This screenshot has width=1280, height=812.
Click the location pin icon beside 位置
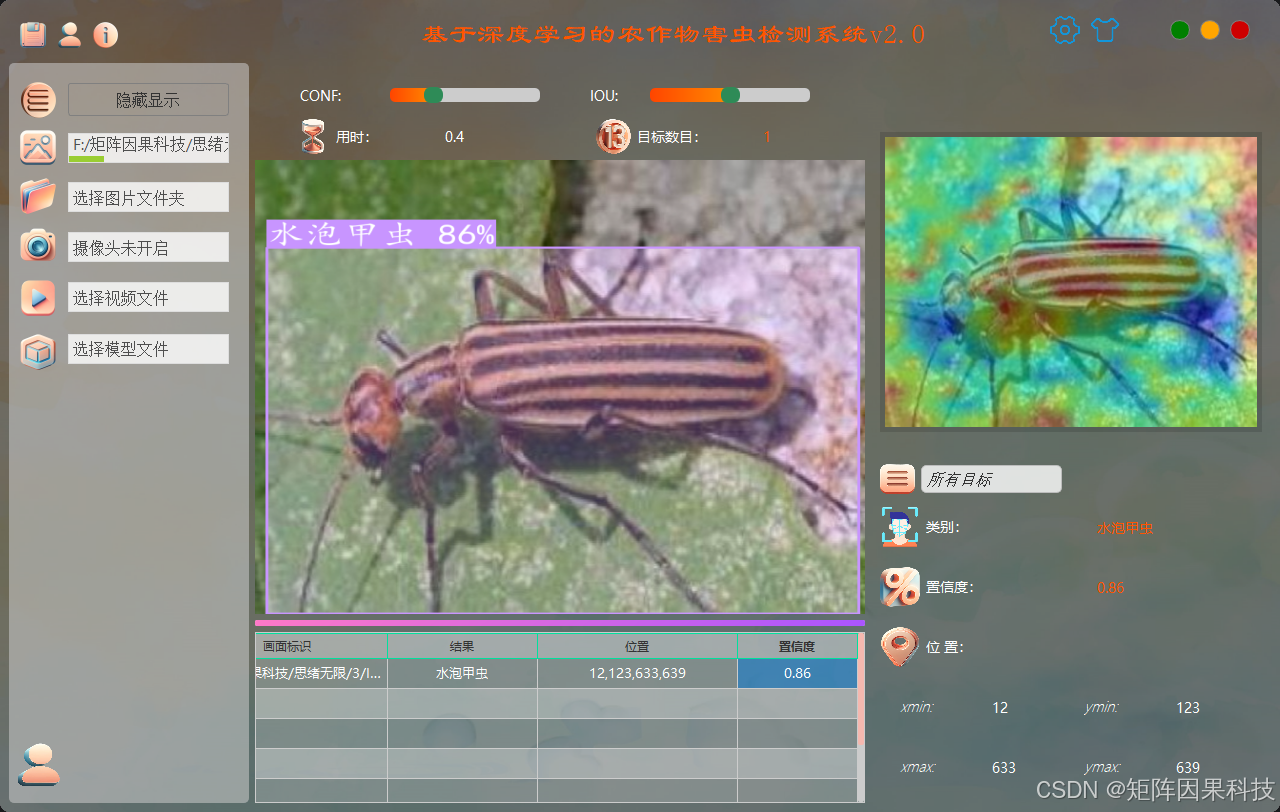click(898, 647)
